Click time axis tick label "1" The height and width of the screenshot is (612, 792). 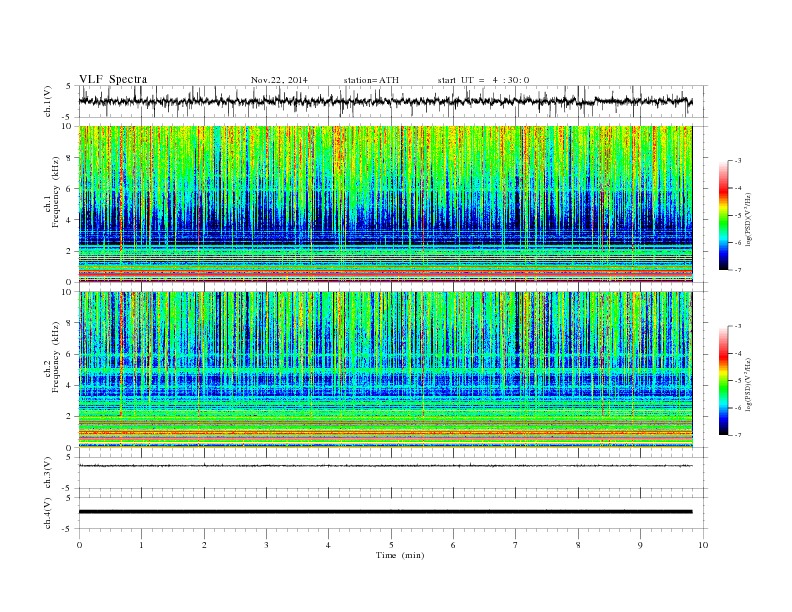tap(141, 545)
